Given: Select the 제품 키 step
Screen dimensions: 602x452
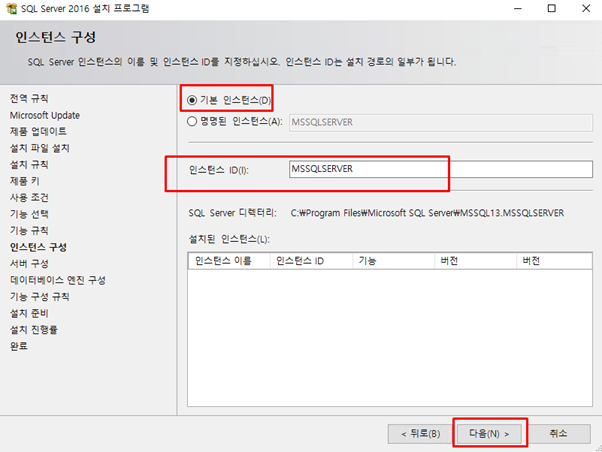Looking at the screenshot, I should pos(25,181).
